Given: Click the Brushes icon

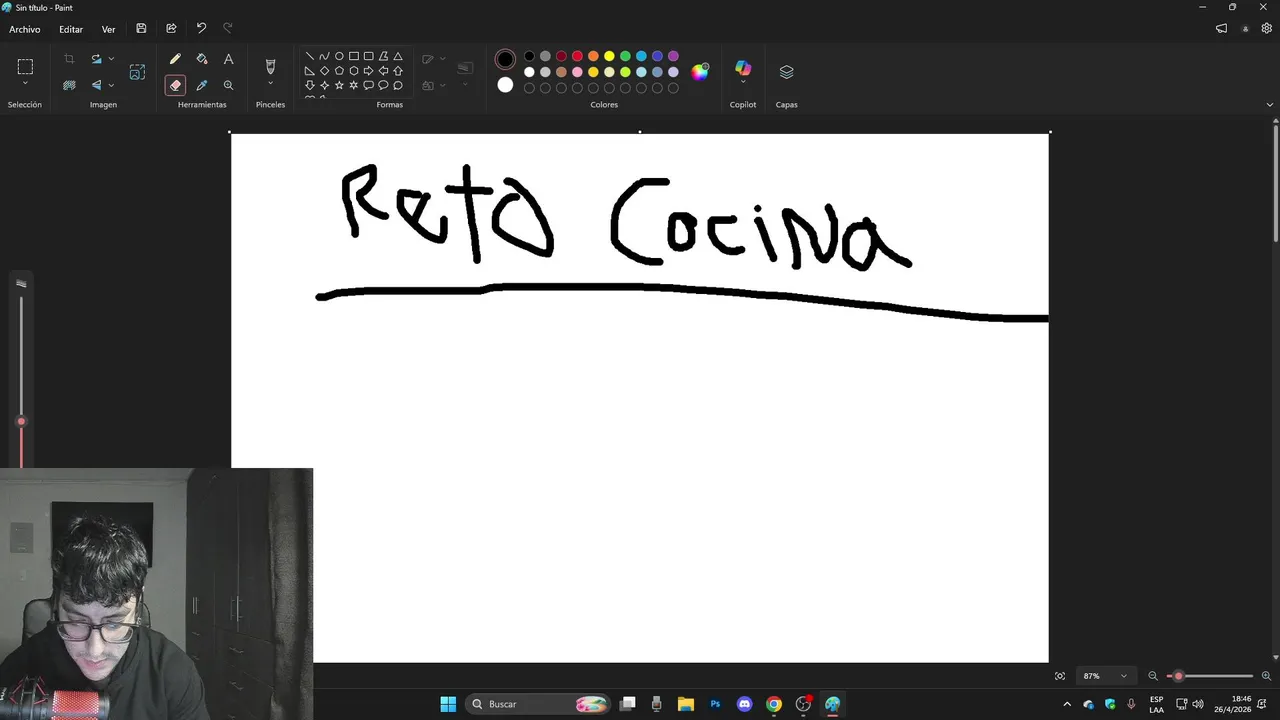Looking at the screenshot, I should (270, 66).
